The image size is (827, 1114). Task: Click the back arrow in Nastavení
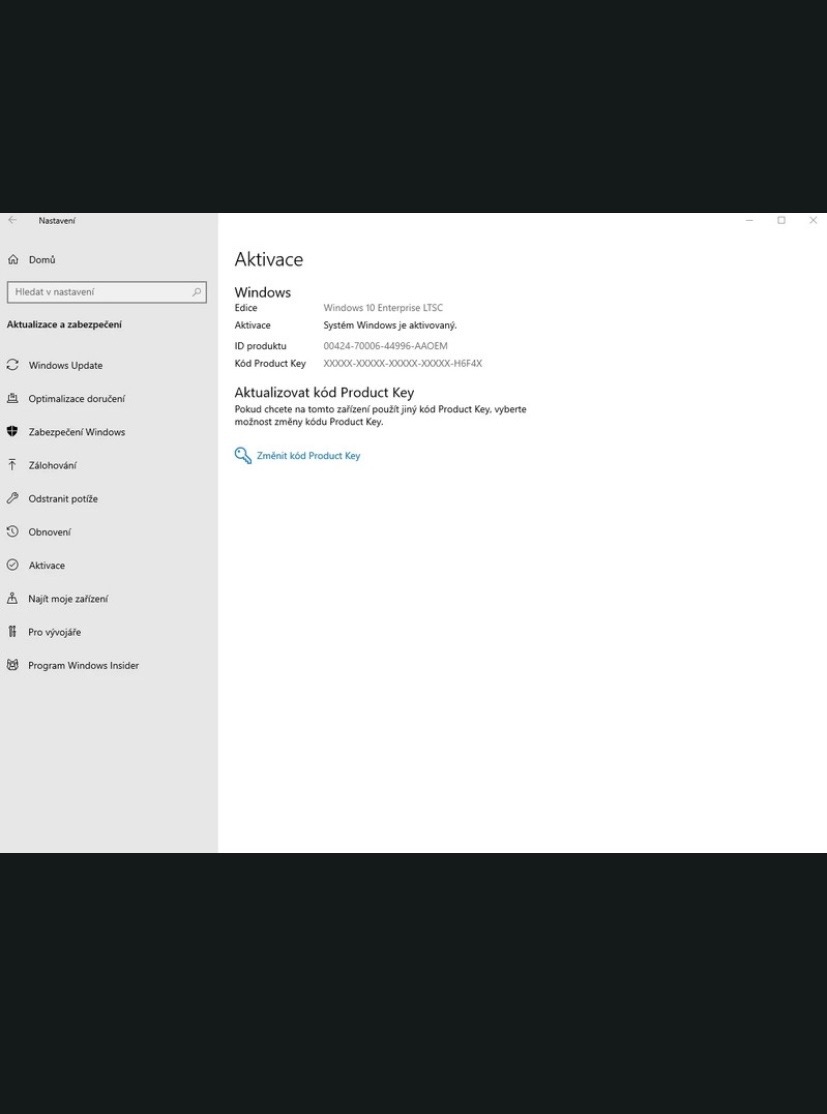coord(12,220)
